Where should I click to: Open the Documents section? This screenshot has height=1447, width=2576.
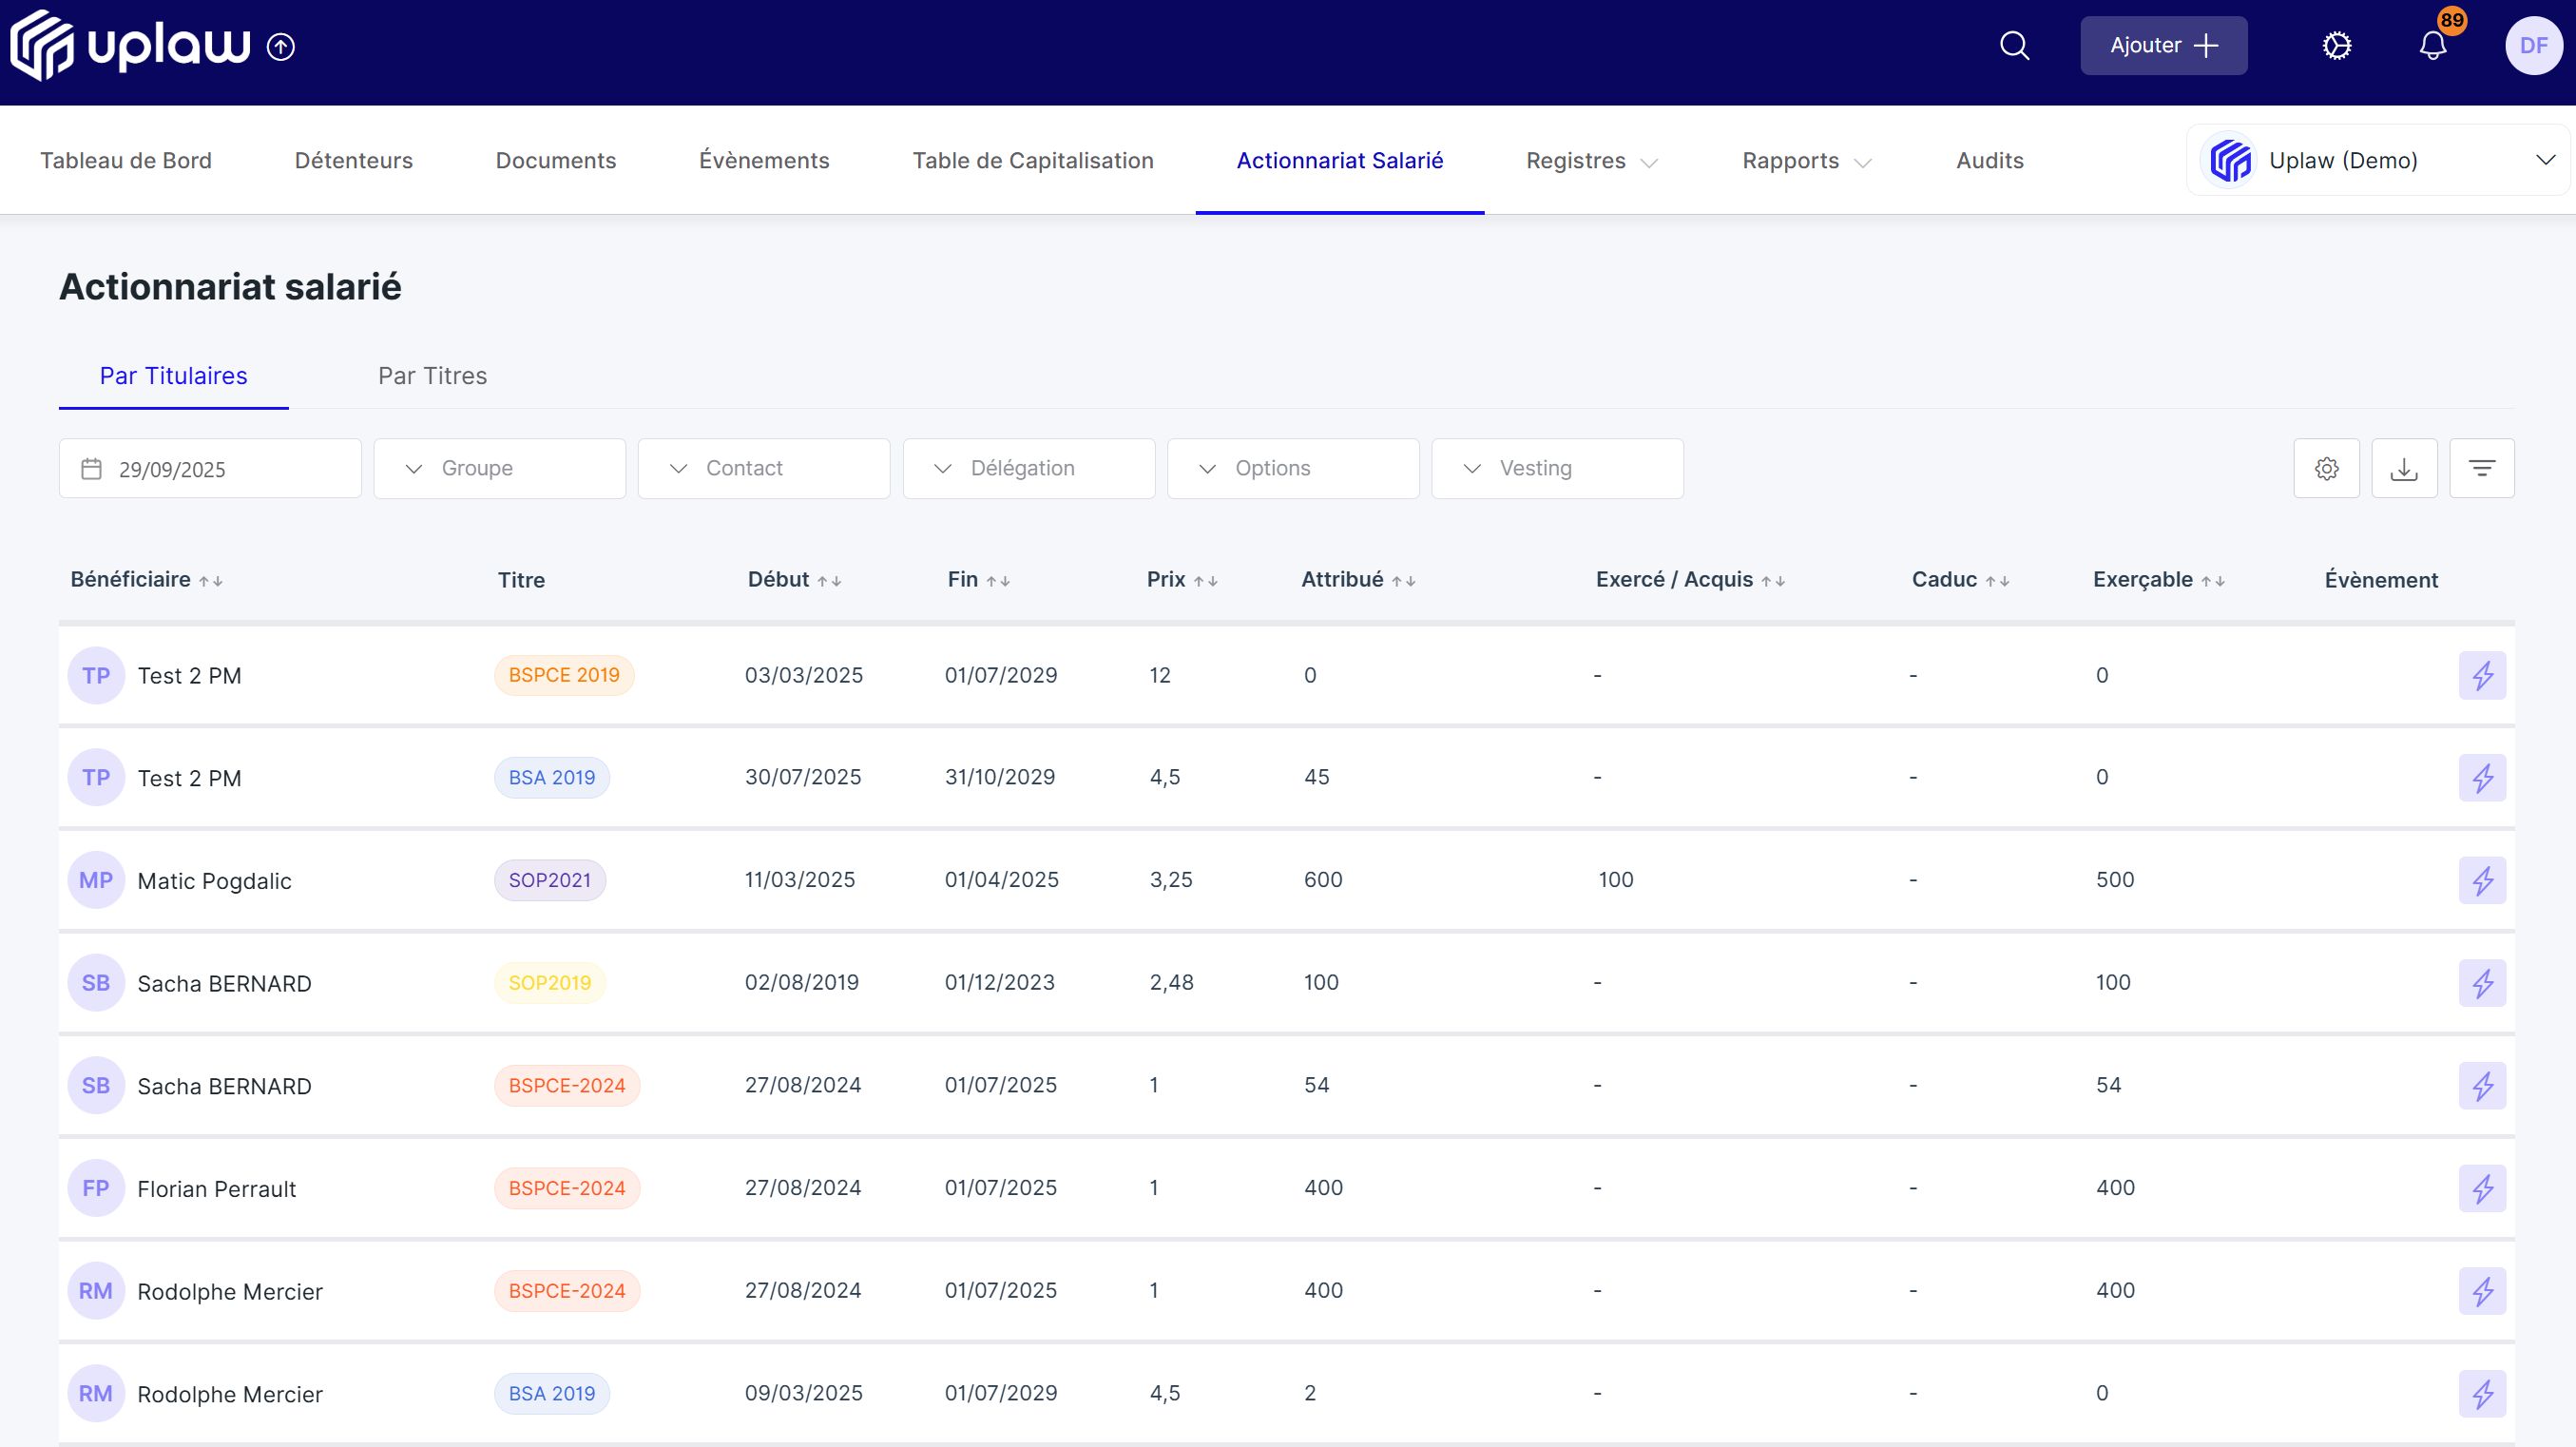(x=556, y=160)
